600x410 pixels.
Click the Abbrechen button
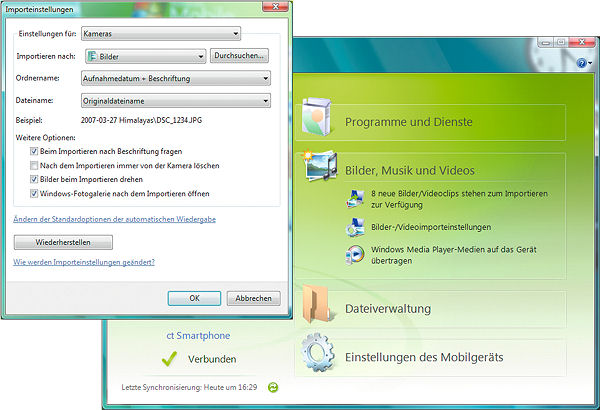point(253,298)
